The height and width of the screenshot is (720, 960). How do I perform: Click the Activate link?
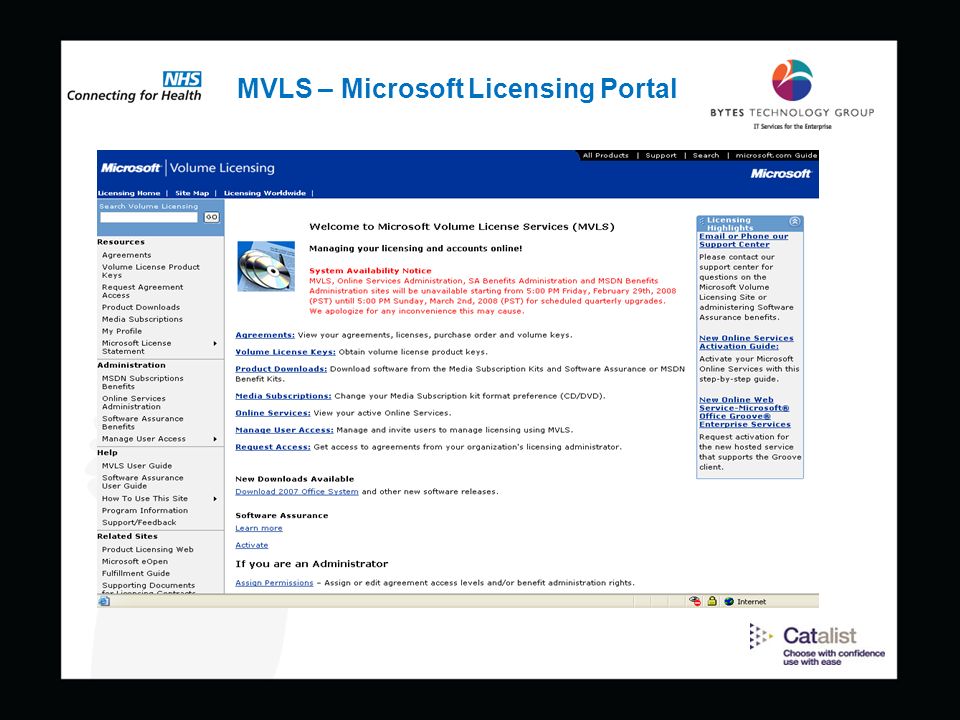(x=252, y=546)
